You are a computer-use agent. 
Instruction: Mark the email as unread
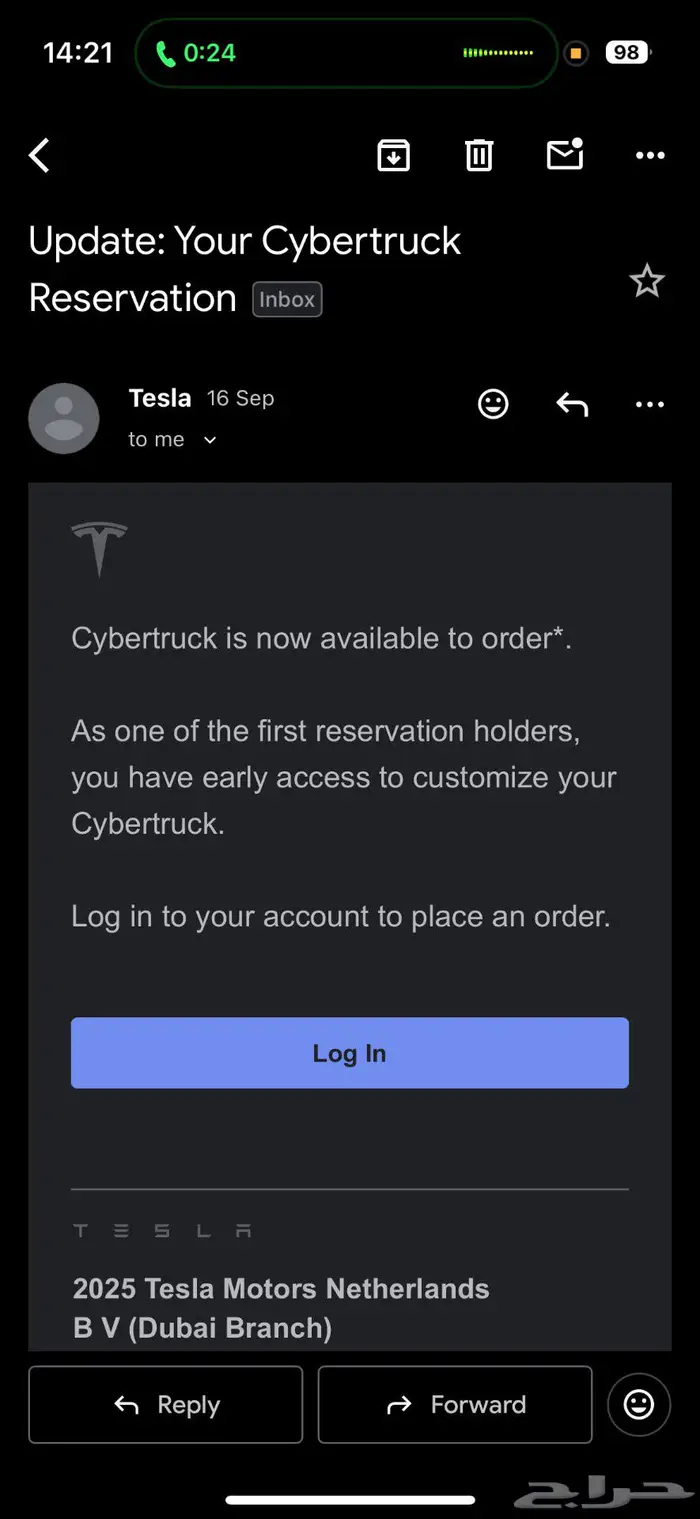pos(565,154)
